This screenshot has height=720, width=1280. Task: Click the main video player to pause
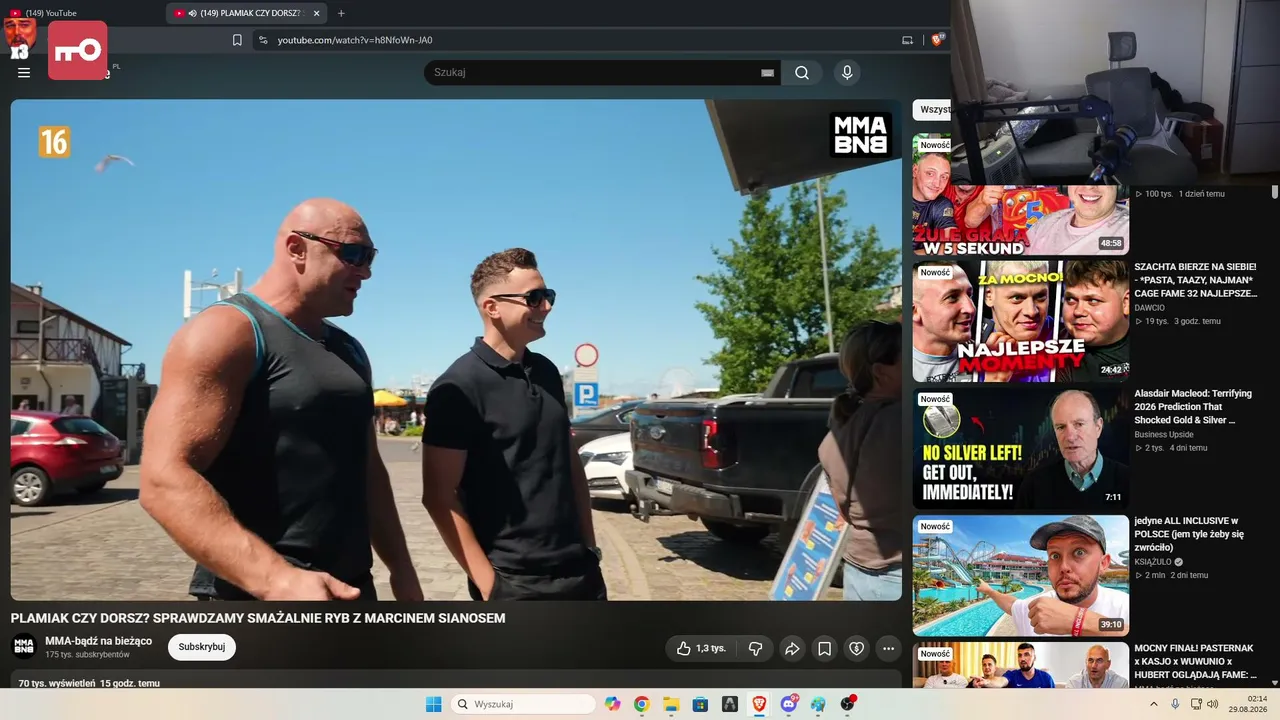click(456, 350)
